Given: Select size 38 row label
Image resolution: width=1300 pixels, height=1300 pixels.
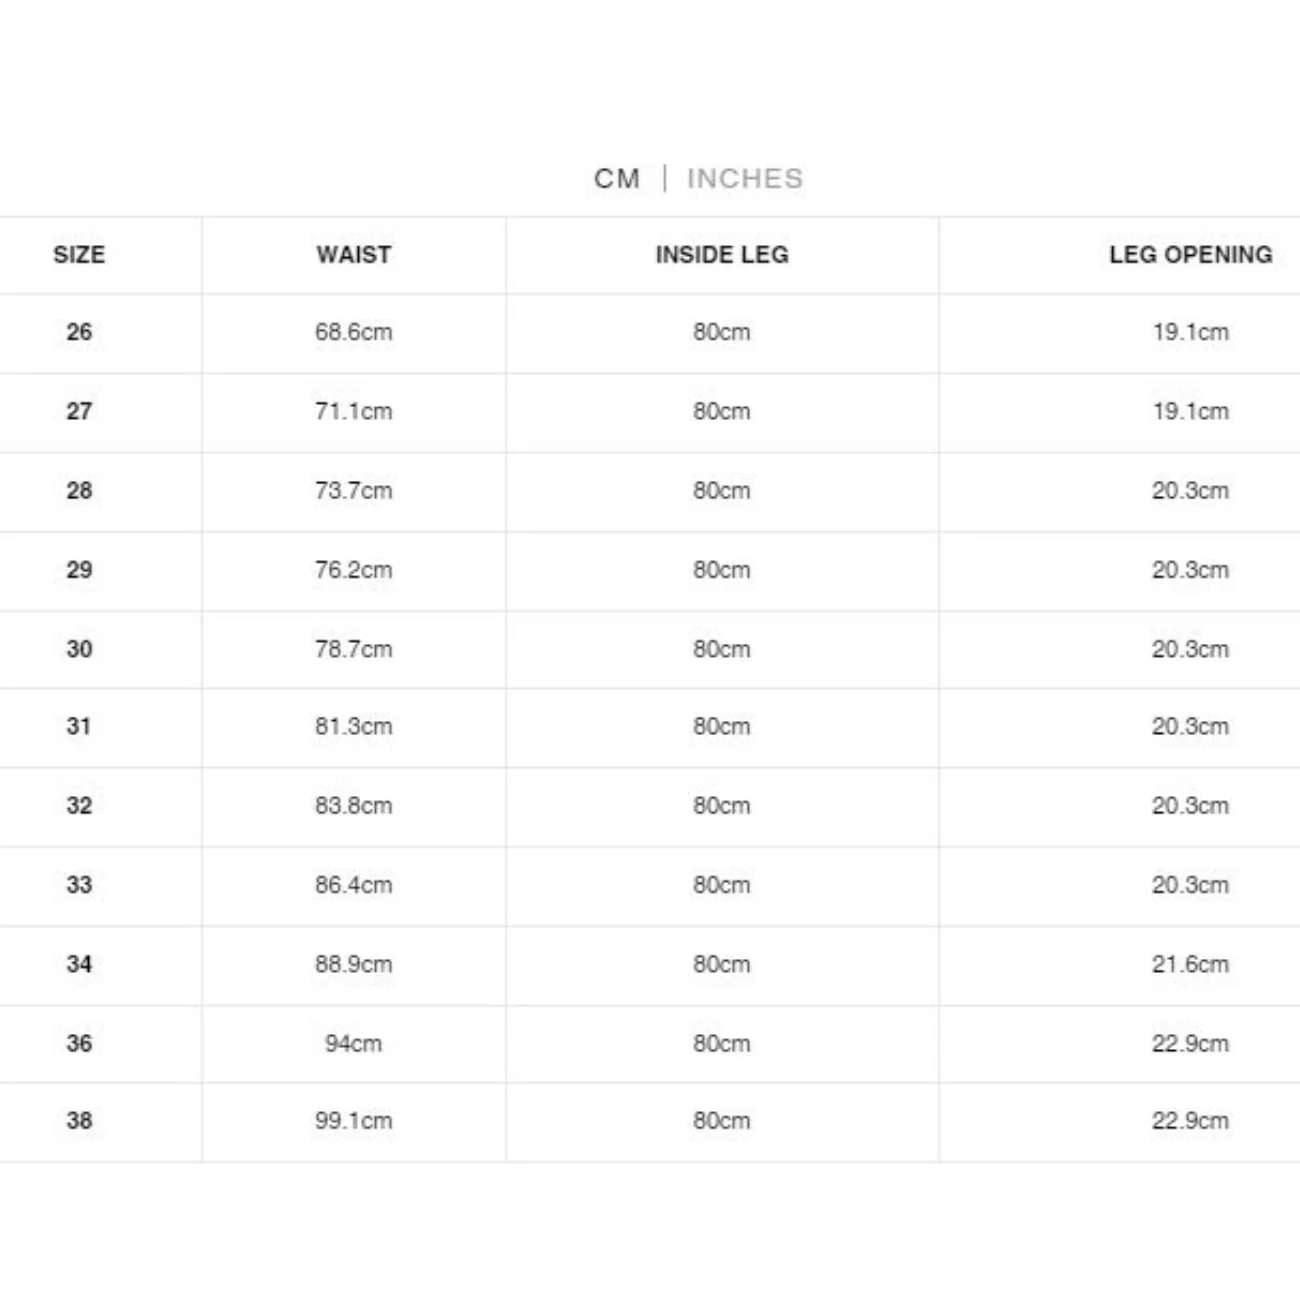Looking at the screenshot, I should (79, 1120).
